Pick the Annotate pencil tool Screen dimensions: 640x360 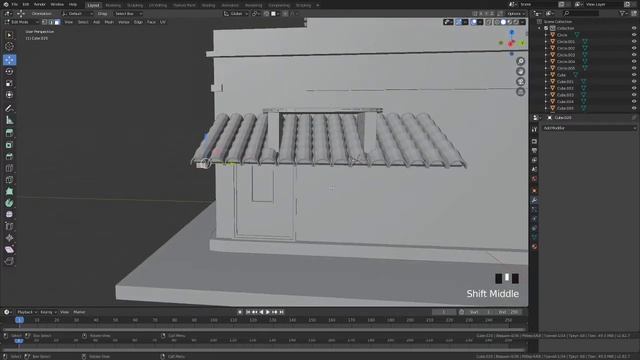[x=9, y=108]
